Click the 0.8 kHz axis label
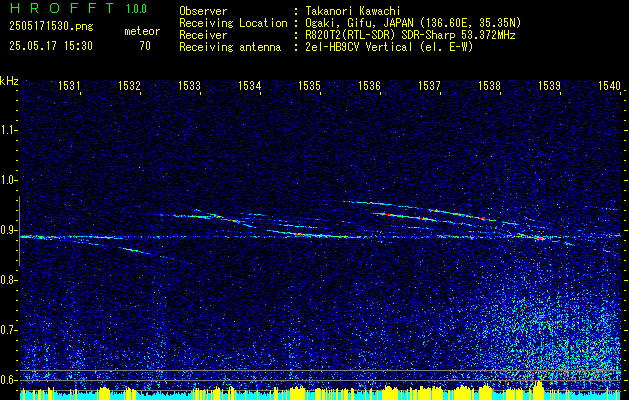The width and height of the screenshot is (629, 400). click(9, 280)
